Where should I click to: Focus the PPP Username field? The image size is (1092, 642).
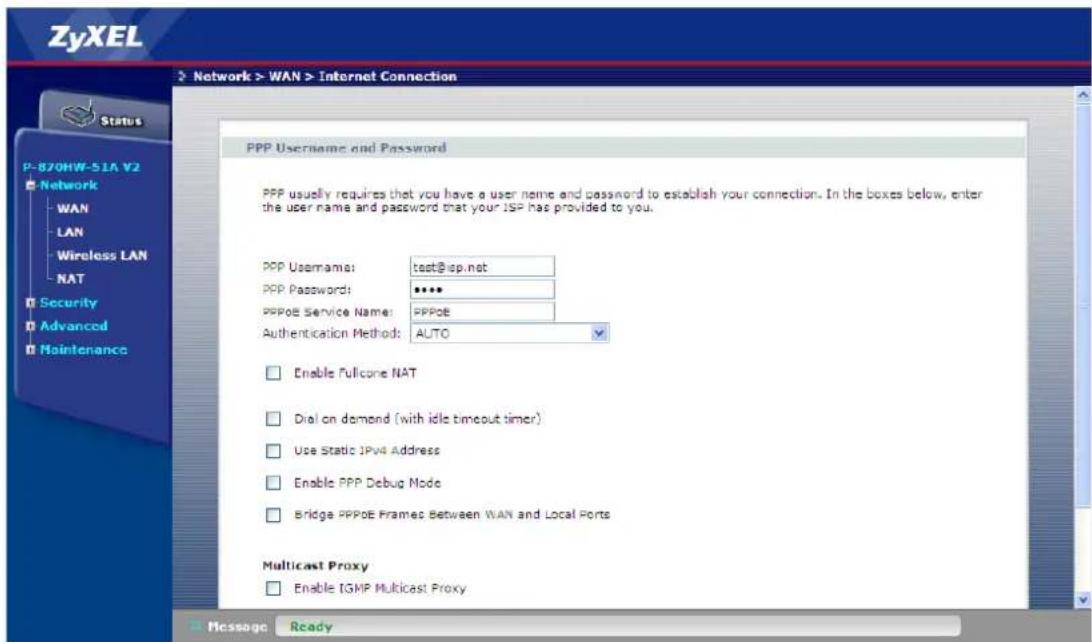click(482, 267)
